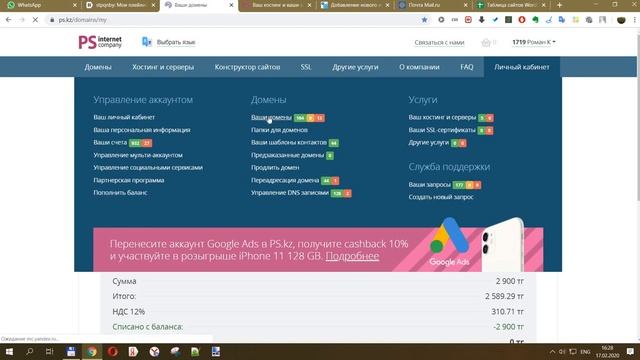Open the SSL menu item
This screenshot has height=360, width=640.
click(306, 67)
